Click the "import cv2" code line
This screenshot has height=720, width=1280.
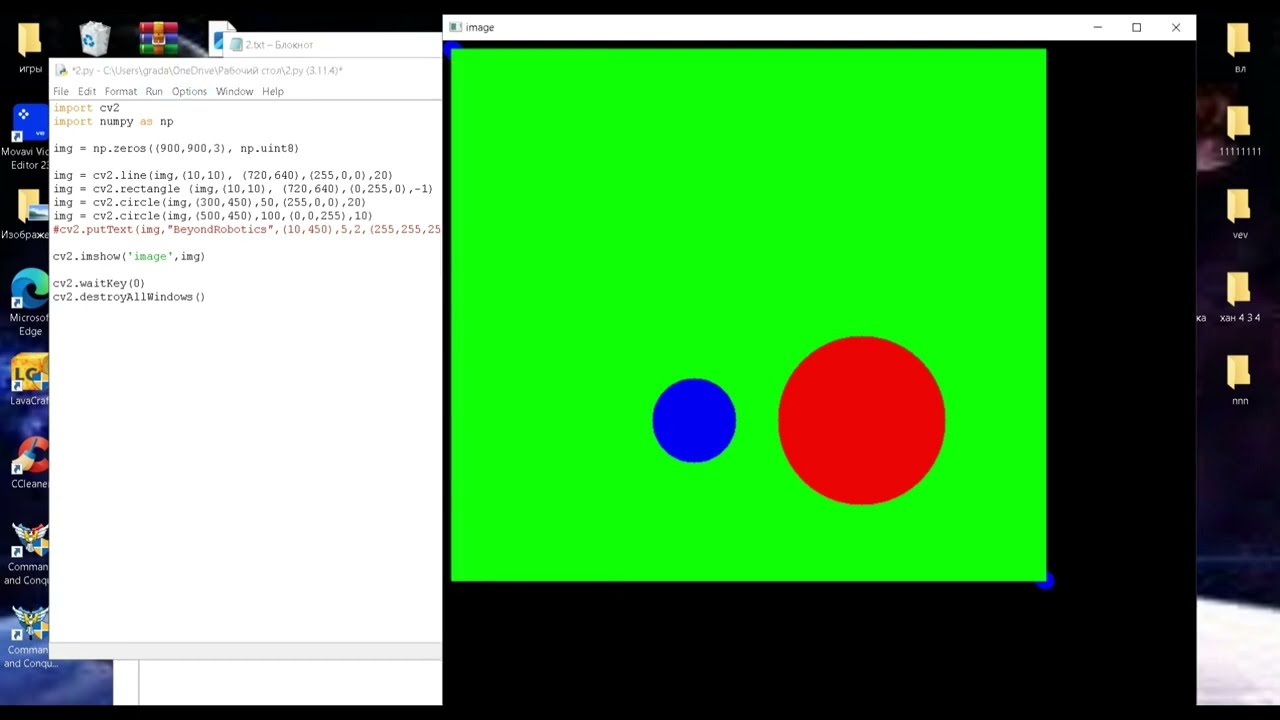[86, 108]
